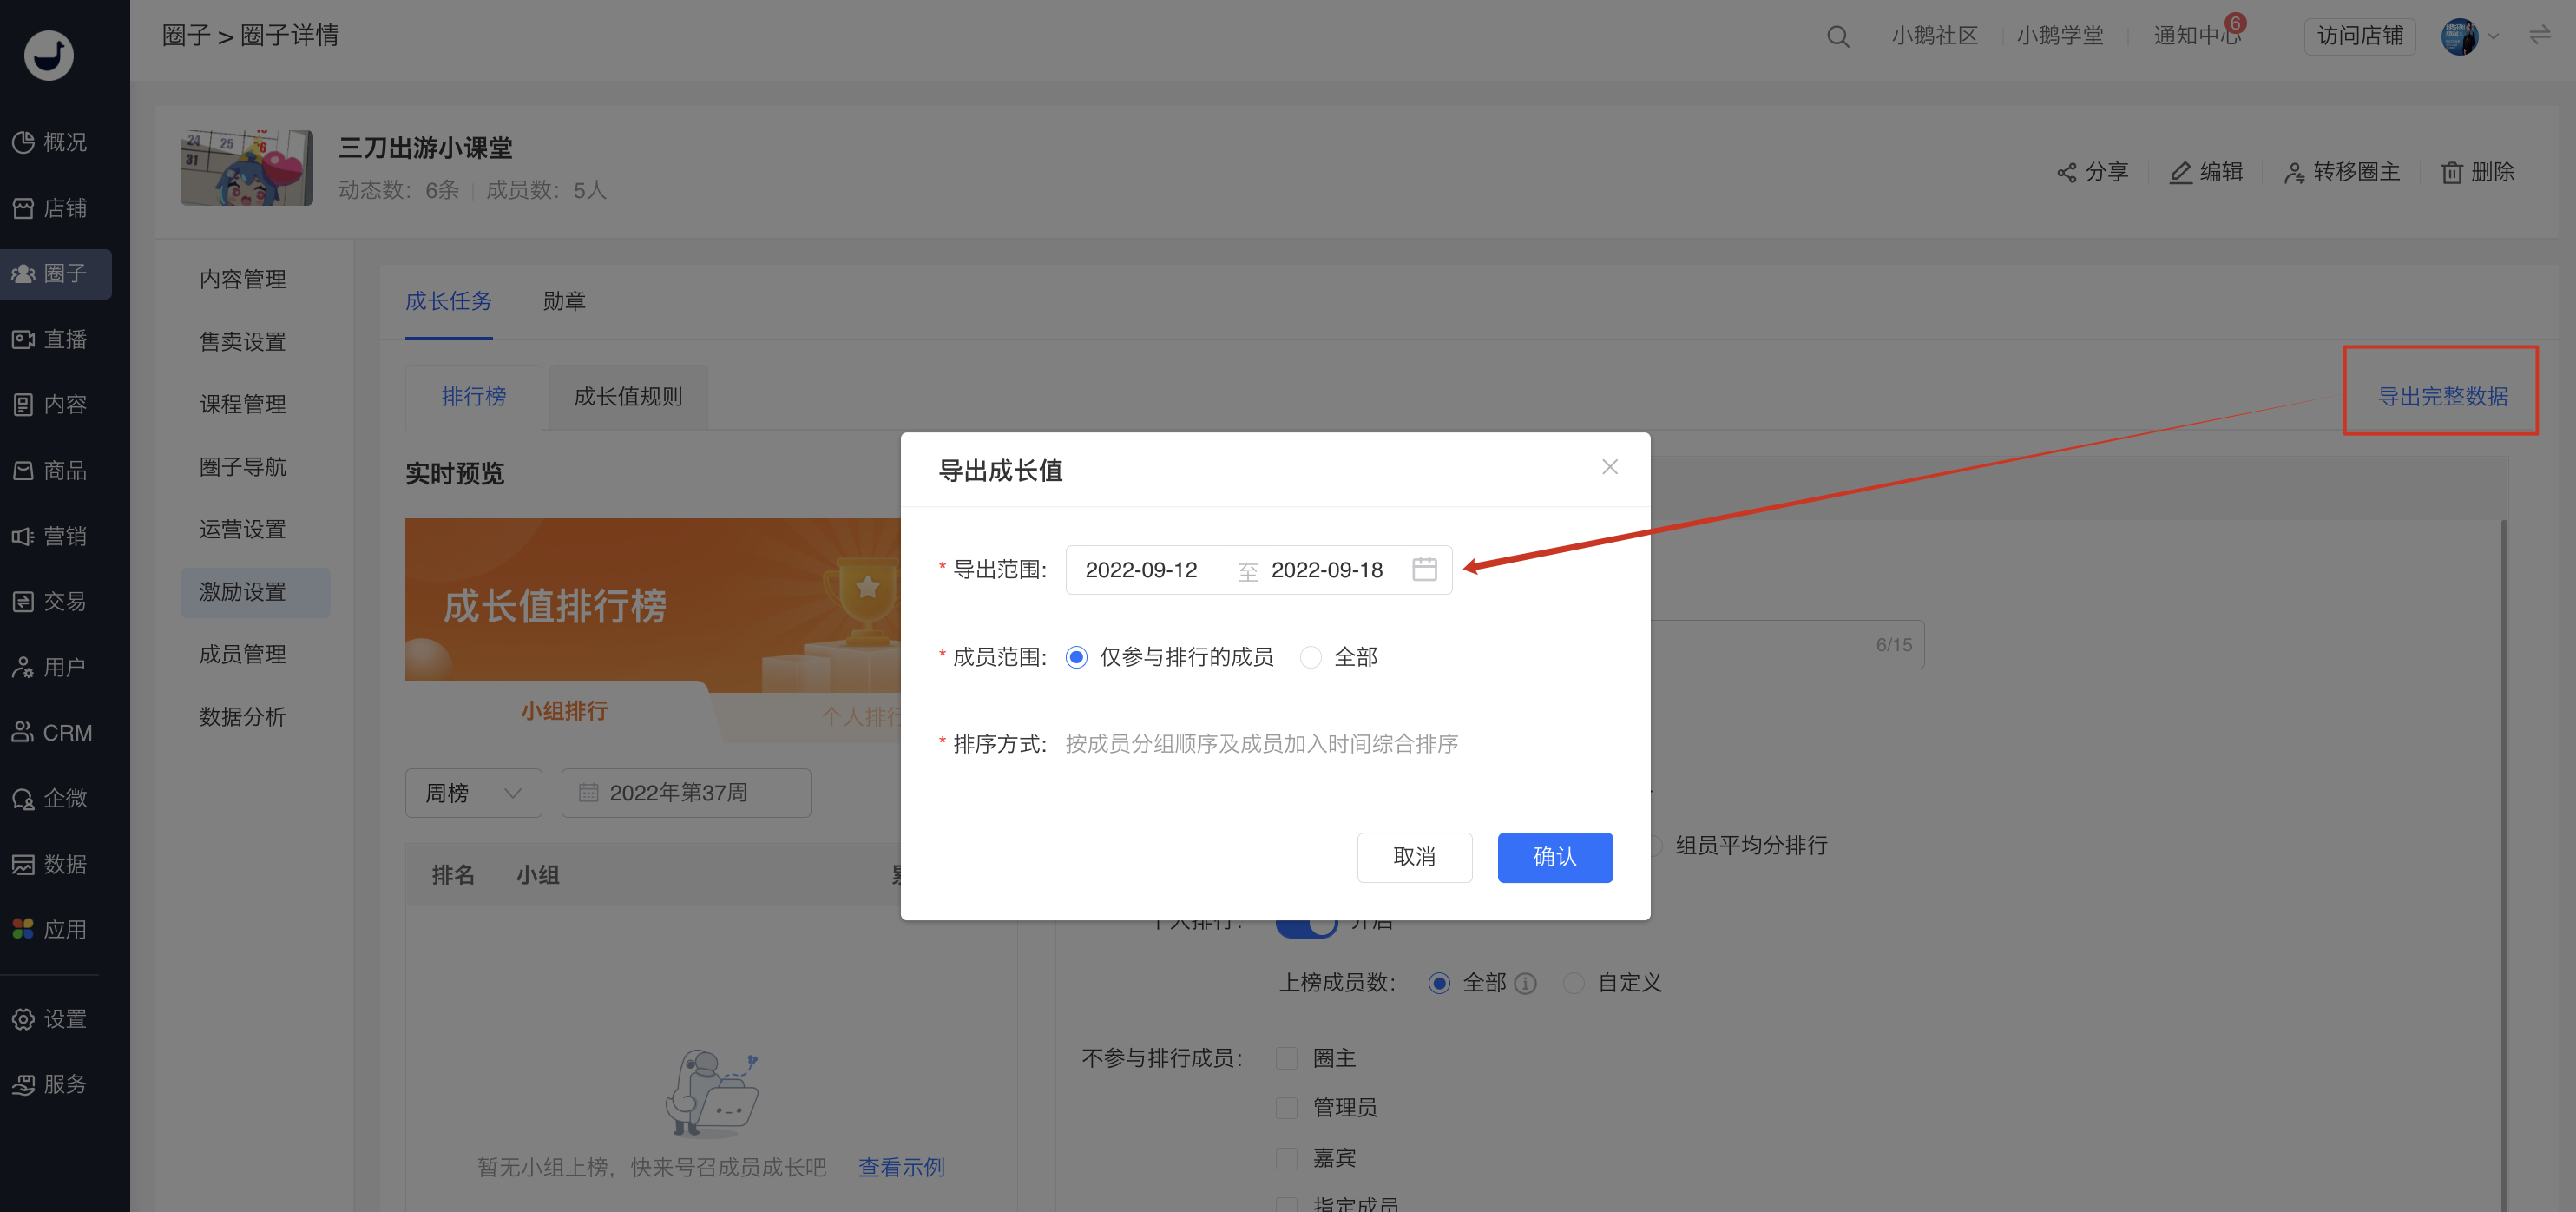Click the search magnifier icon
This screenshot has height=1212, width=2576.
click(1837, 36)
